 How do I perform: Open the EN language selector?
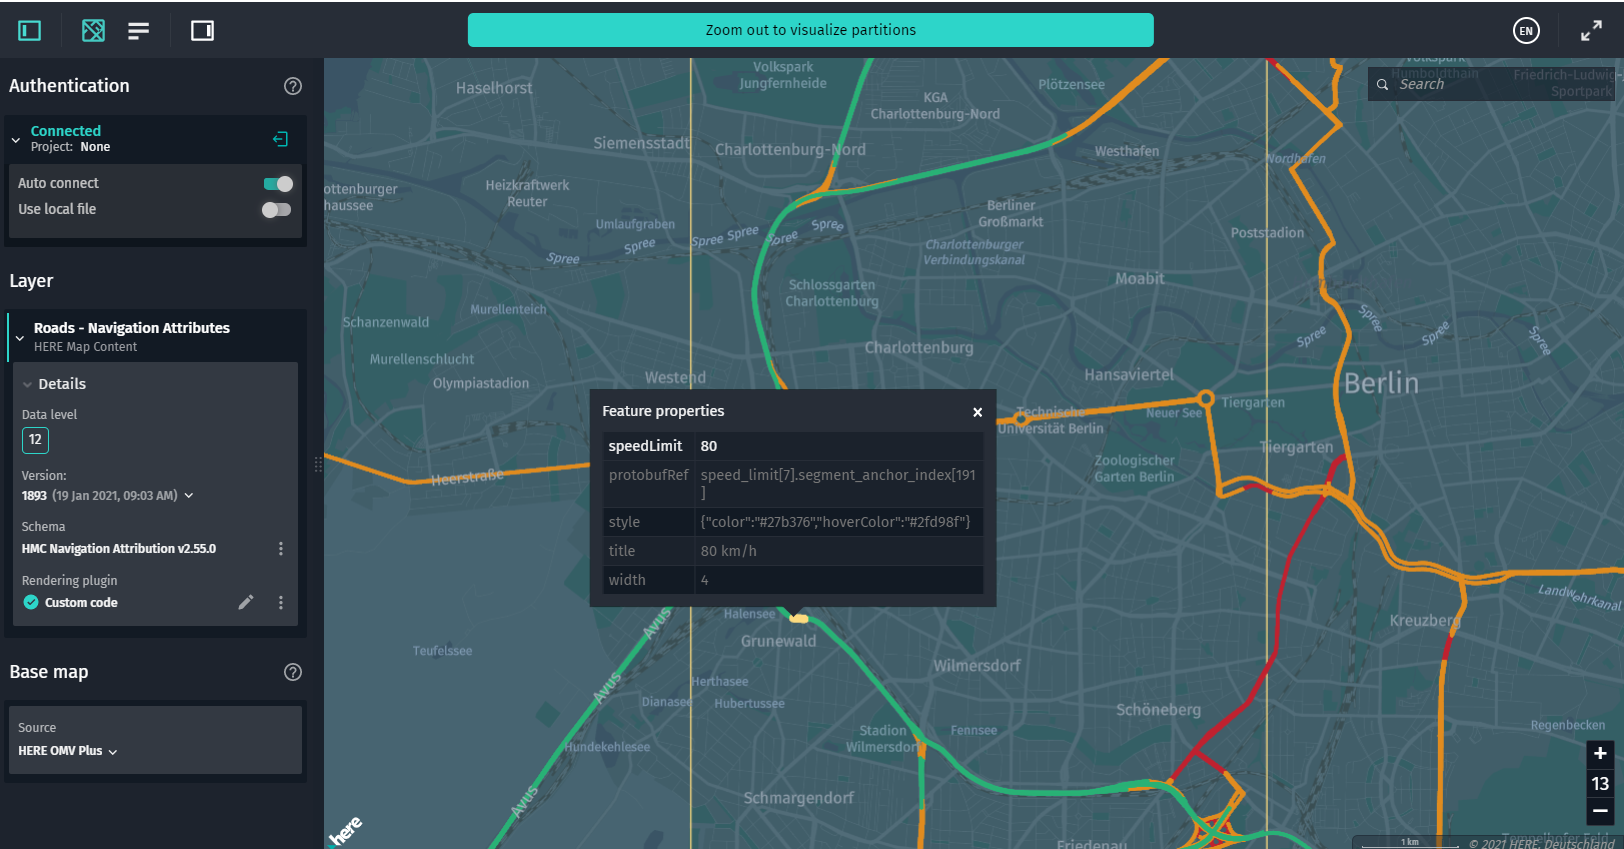pos(1526,31)
